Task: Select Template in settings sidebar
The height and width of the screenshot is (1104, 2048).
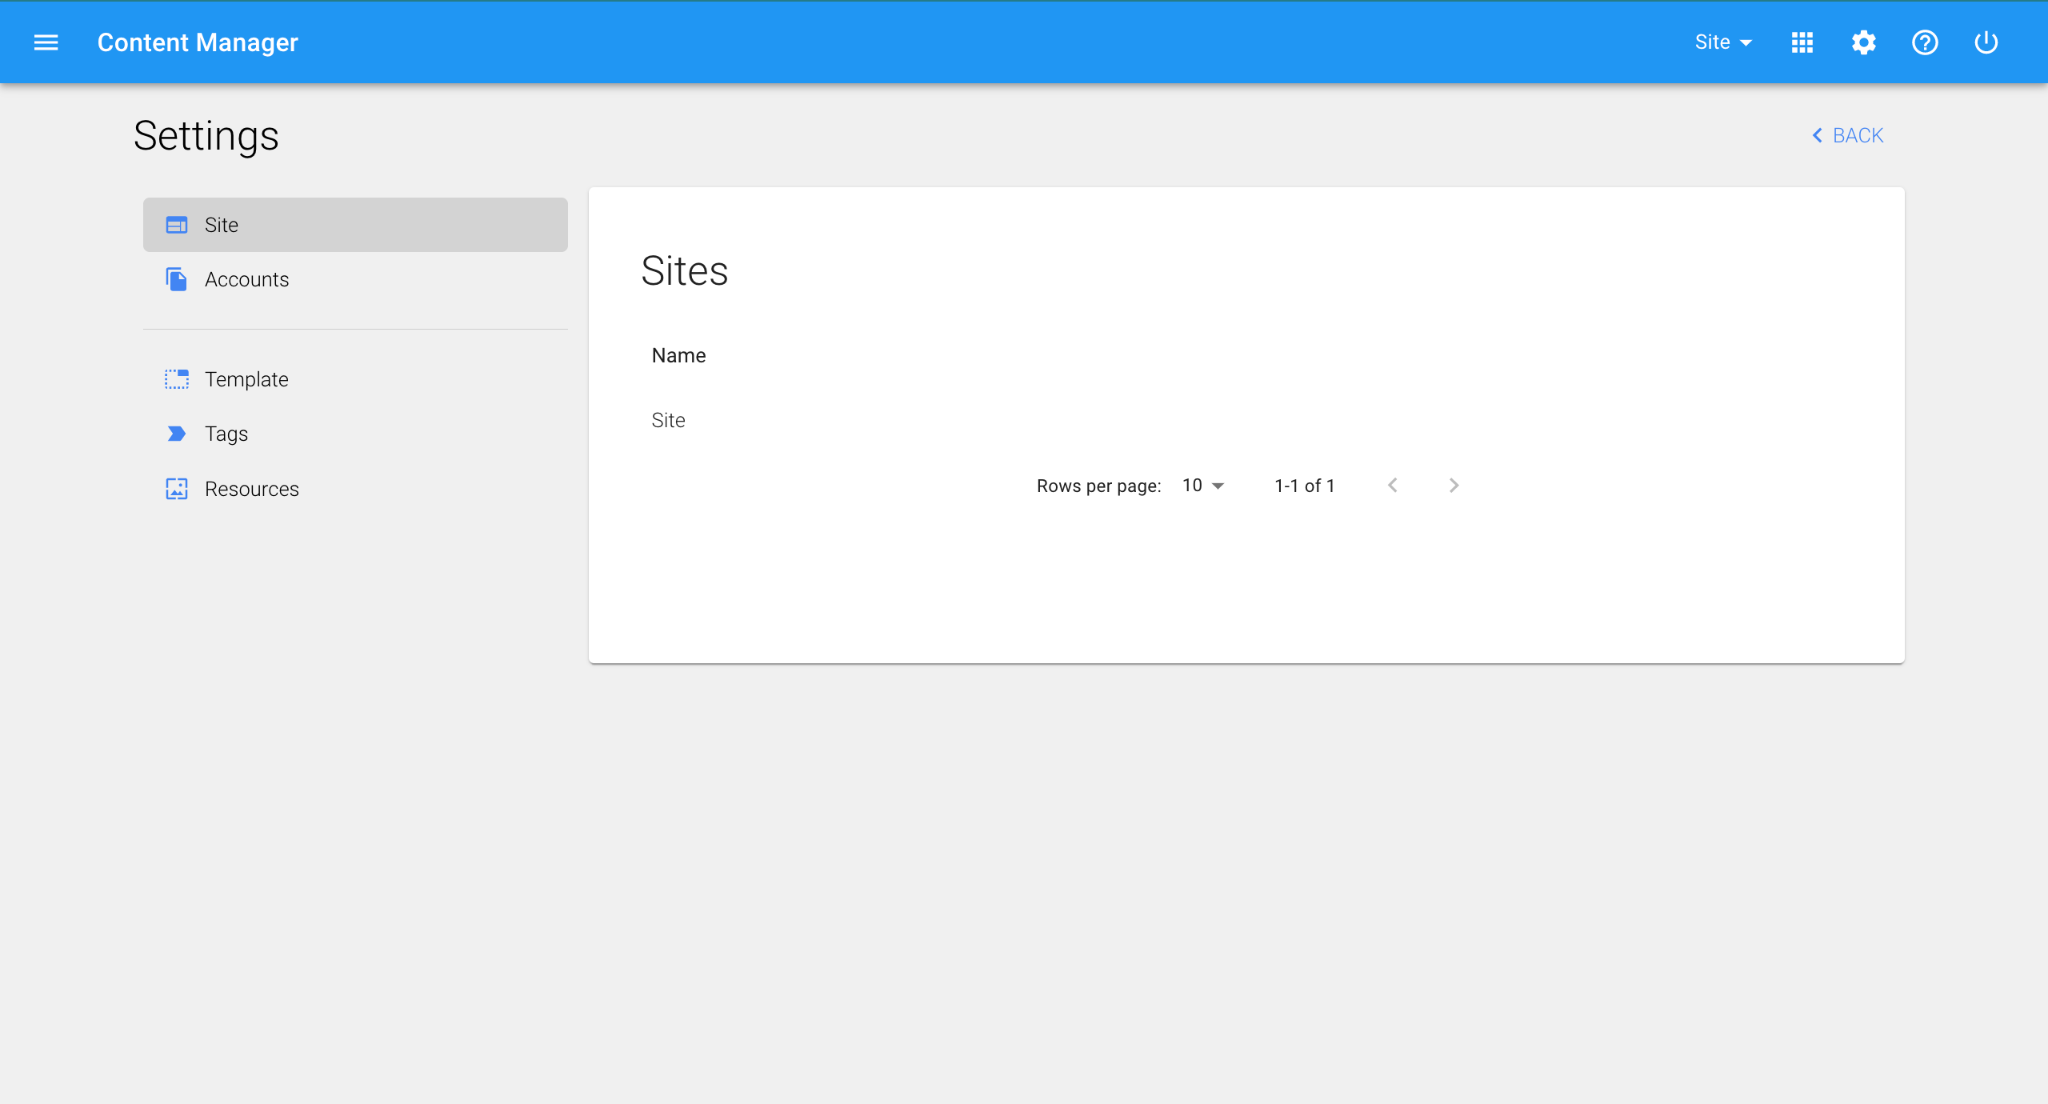Action: pos(247,379)
